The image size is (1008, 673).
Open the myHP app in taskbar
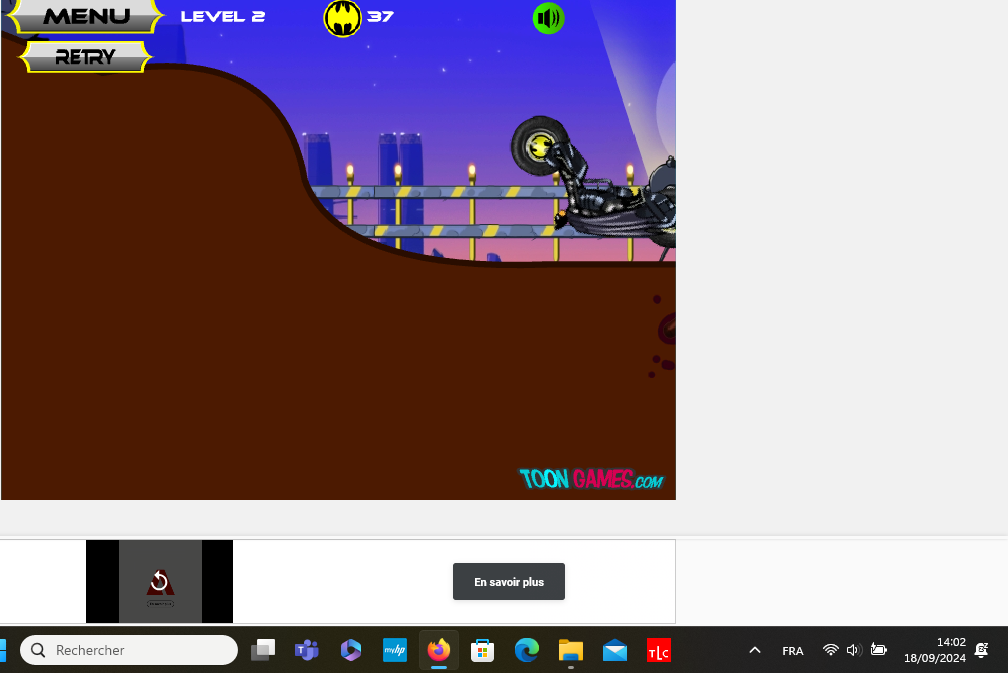tap(394, 650)
